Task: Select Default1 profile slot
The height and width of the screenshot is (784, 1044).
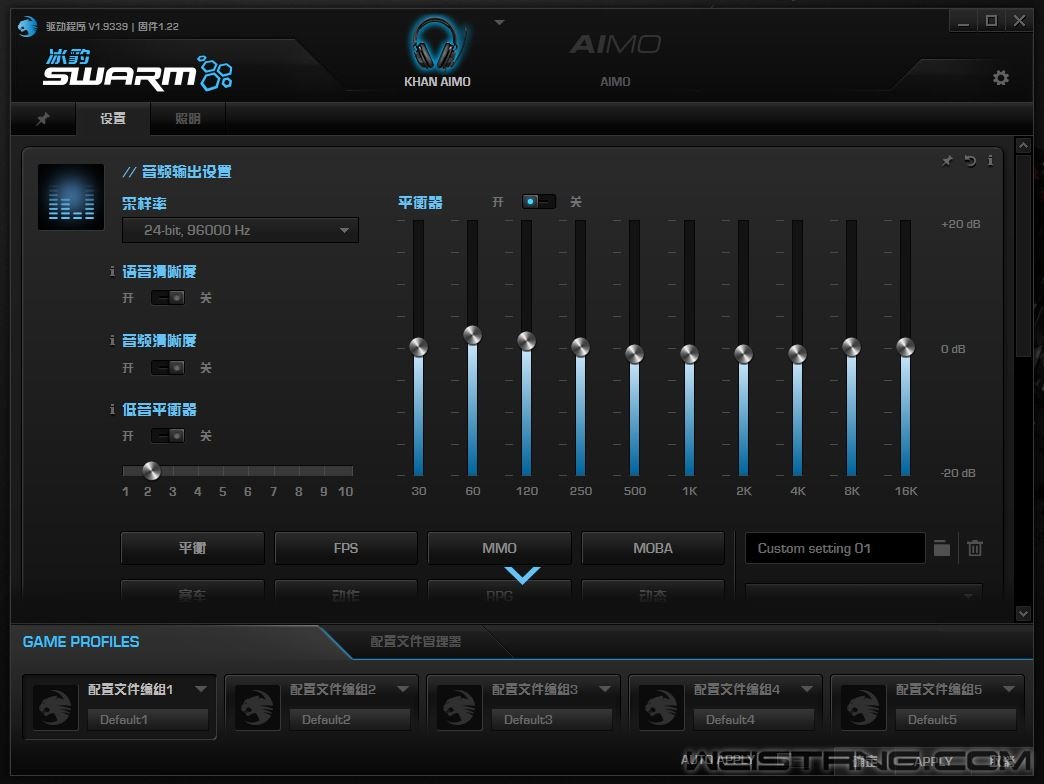Action: pyautogui.click(x=148, y=719)
